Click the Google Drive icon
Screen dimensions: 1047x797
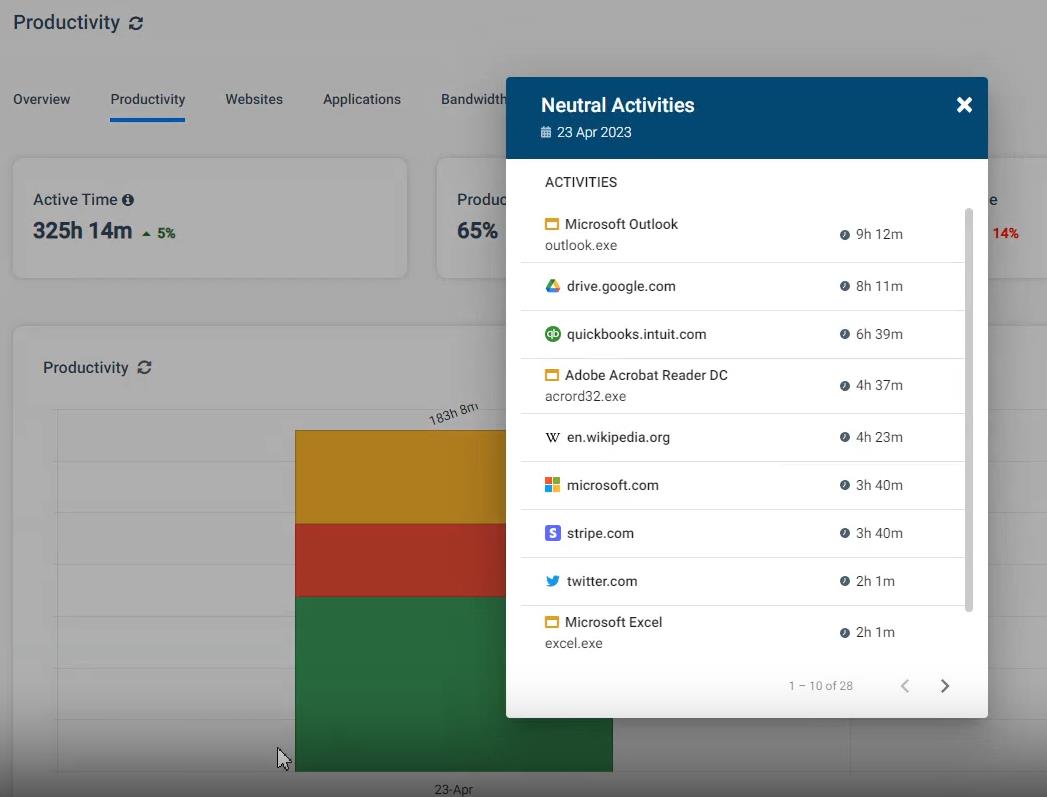pyautogui.click(x=552, y=286)
